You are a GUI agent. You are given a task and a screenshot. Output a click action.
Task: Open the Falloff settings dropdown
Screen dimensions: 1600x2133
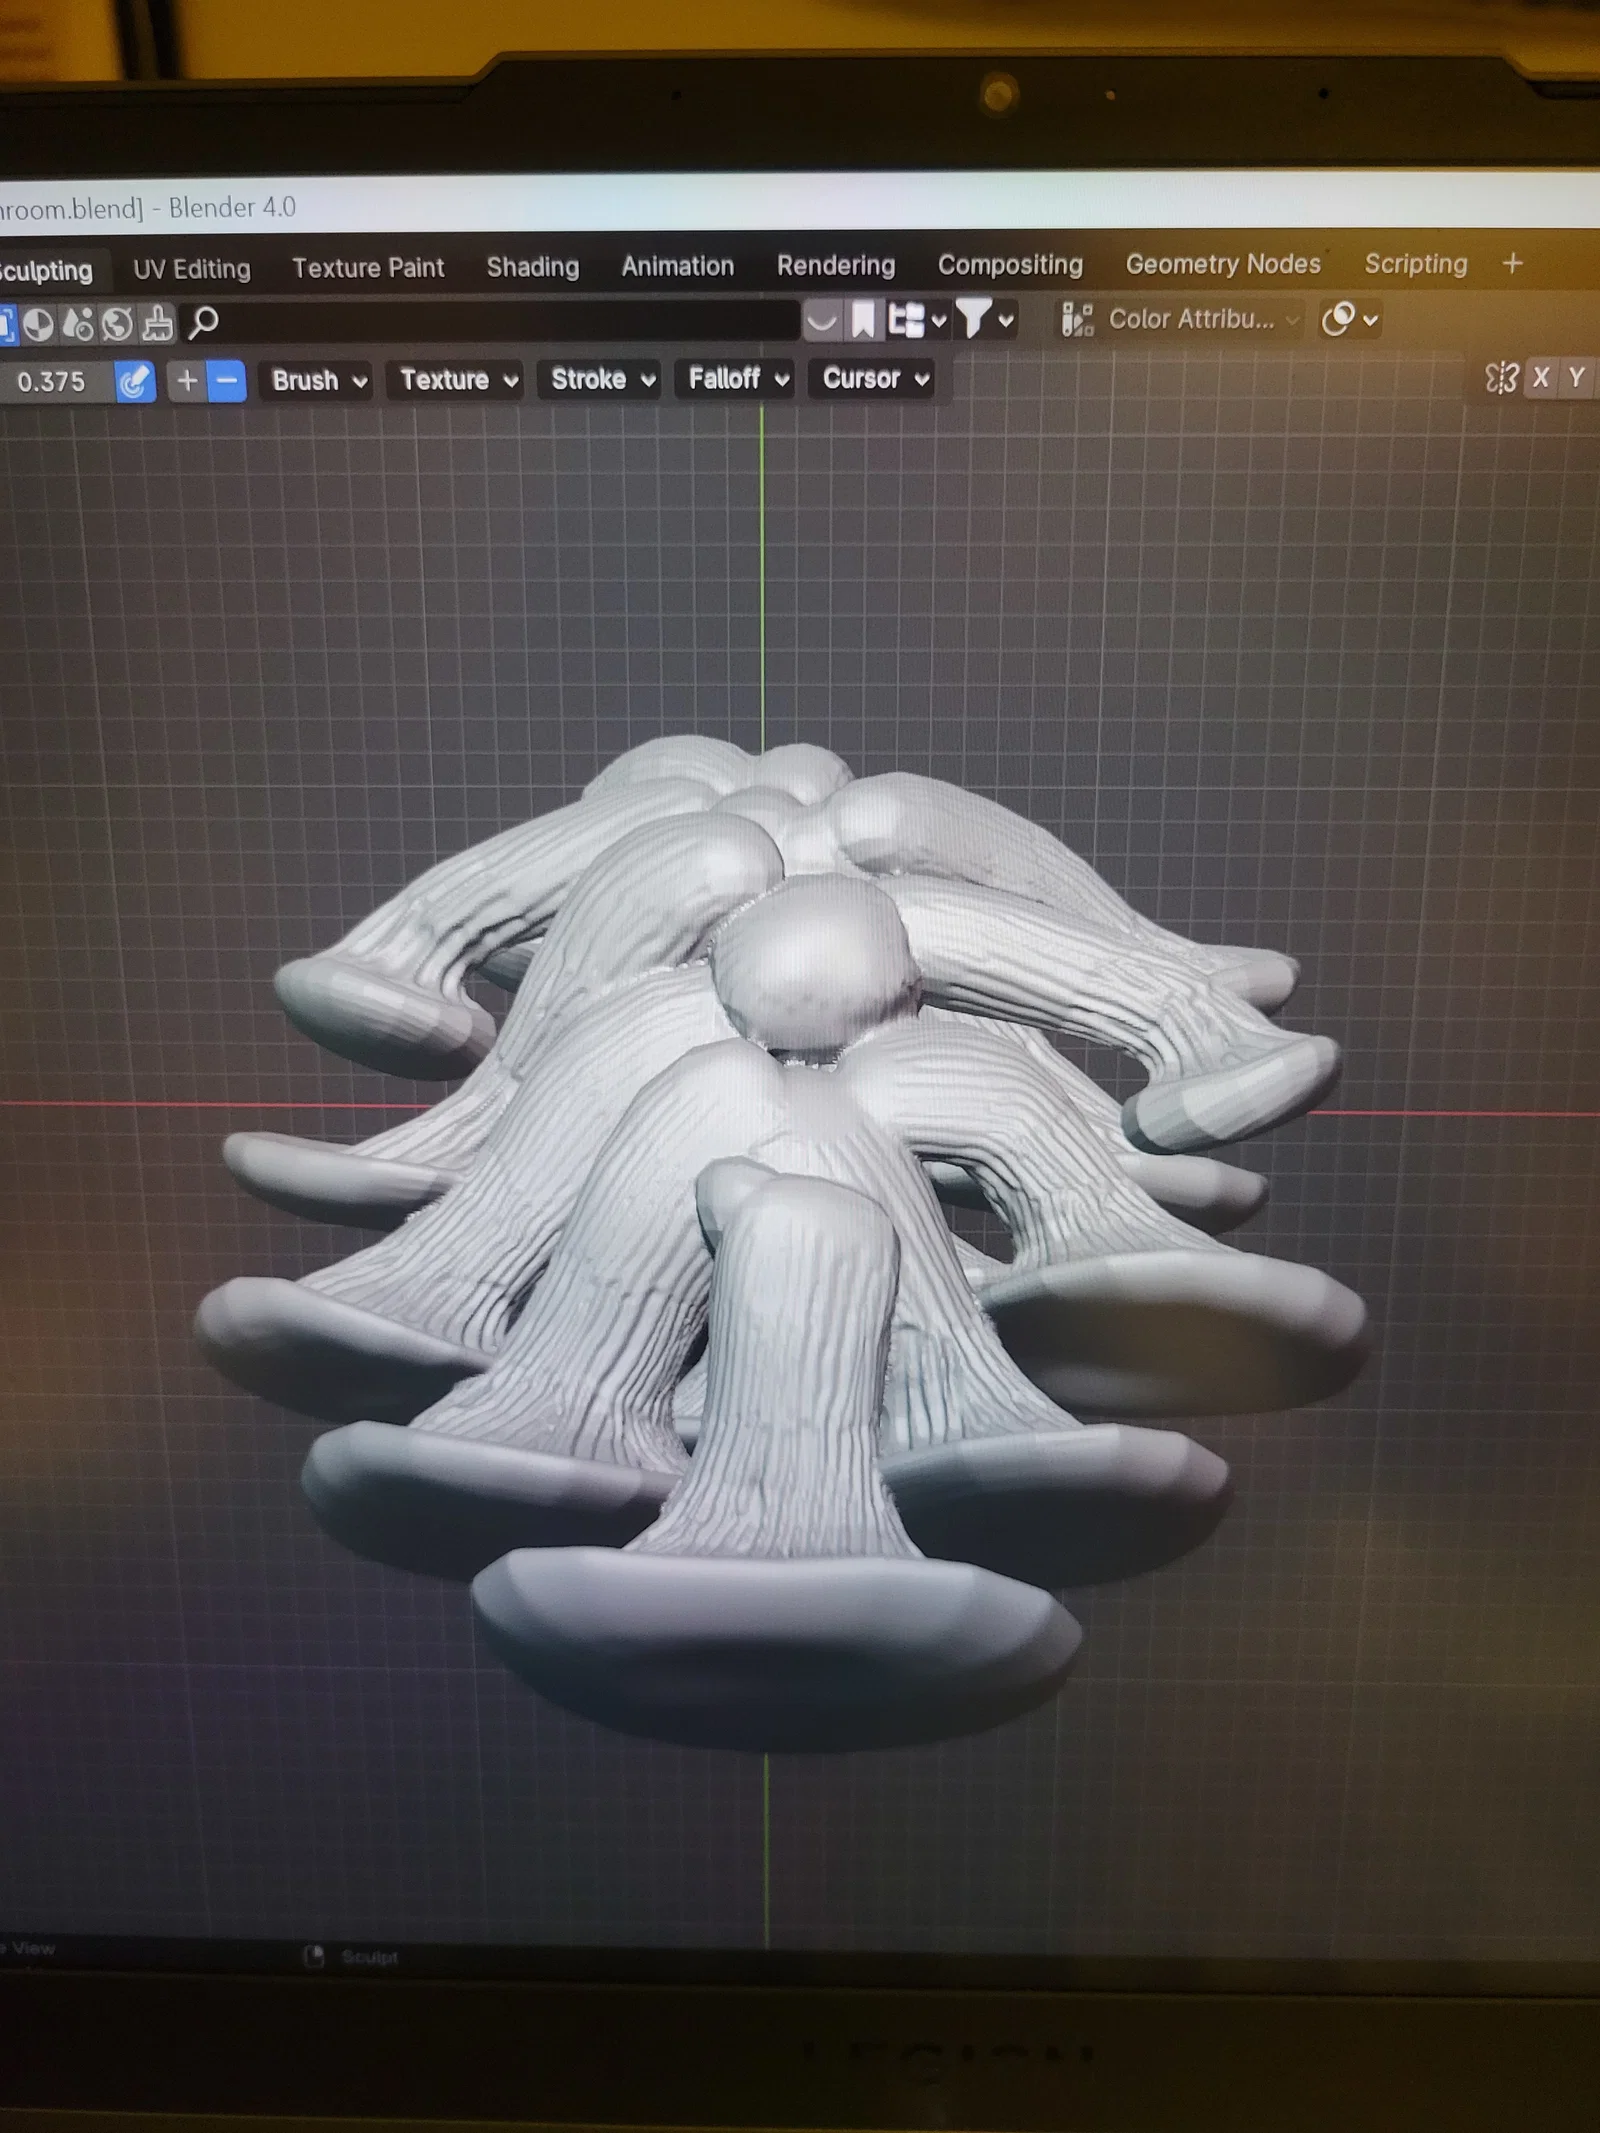click(x=736, y=379)
